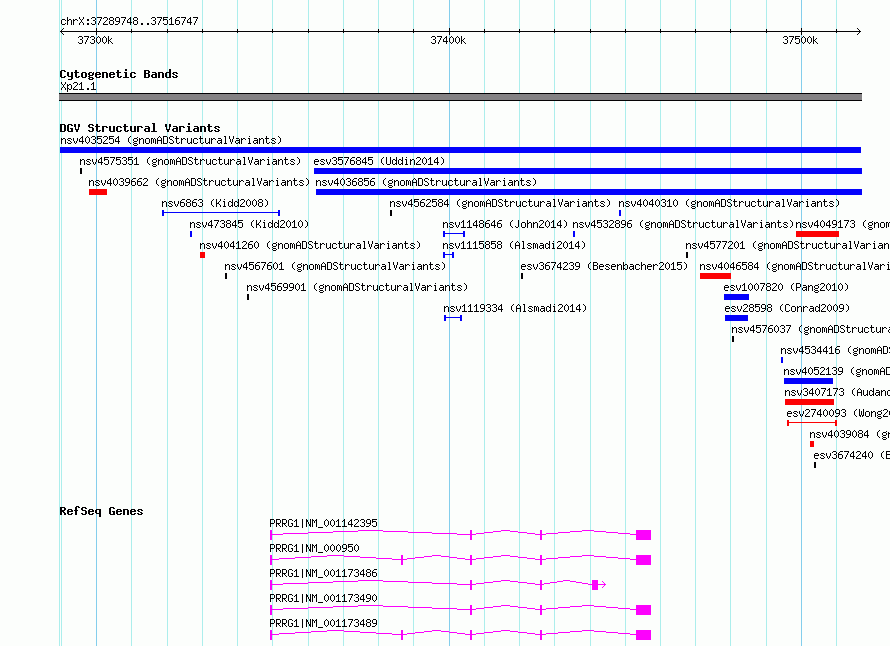The height and width of the screenshot is (646, 890).
Task: Open nsv473845 (Kidd2010) variant label
Action: pos(249,224)
